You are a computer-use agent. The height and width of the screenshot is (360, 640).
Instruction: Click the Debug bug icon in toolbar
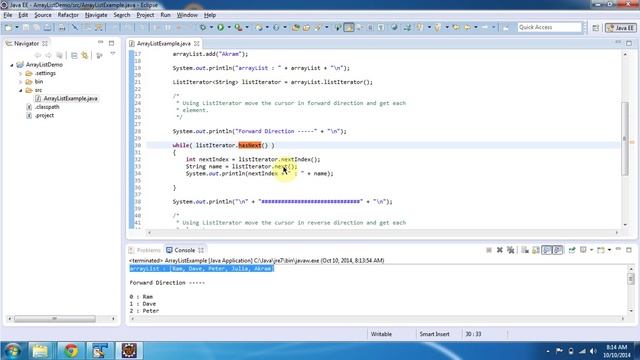pos(203,27)
